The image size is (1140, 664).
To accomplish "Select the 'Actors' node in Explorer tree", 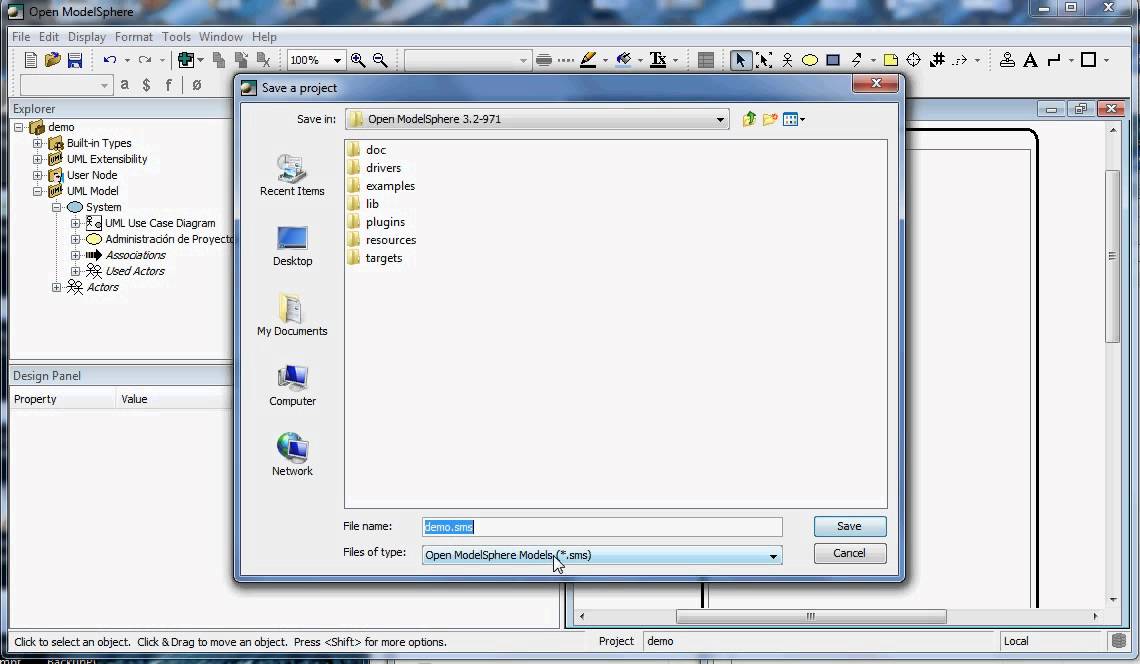I will 103,287.
